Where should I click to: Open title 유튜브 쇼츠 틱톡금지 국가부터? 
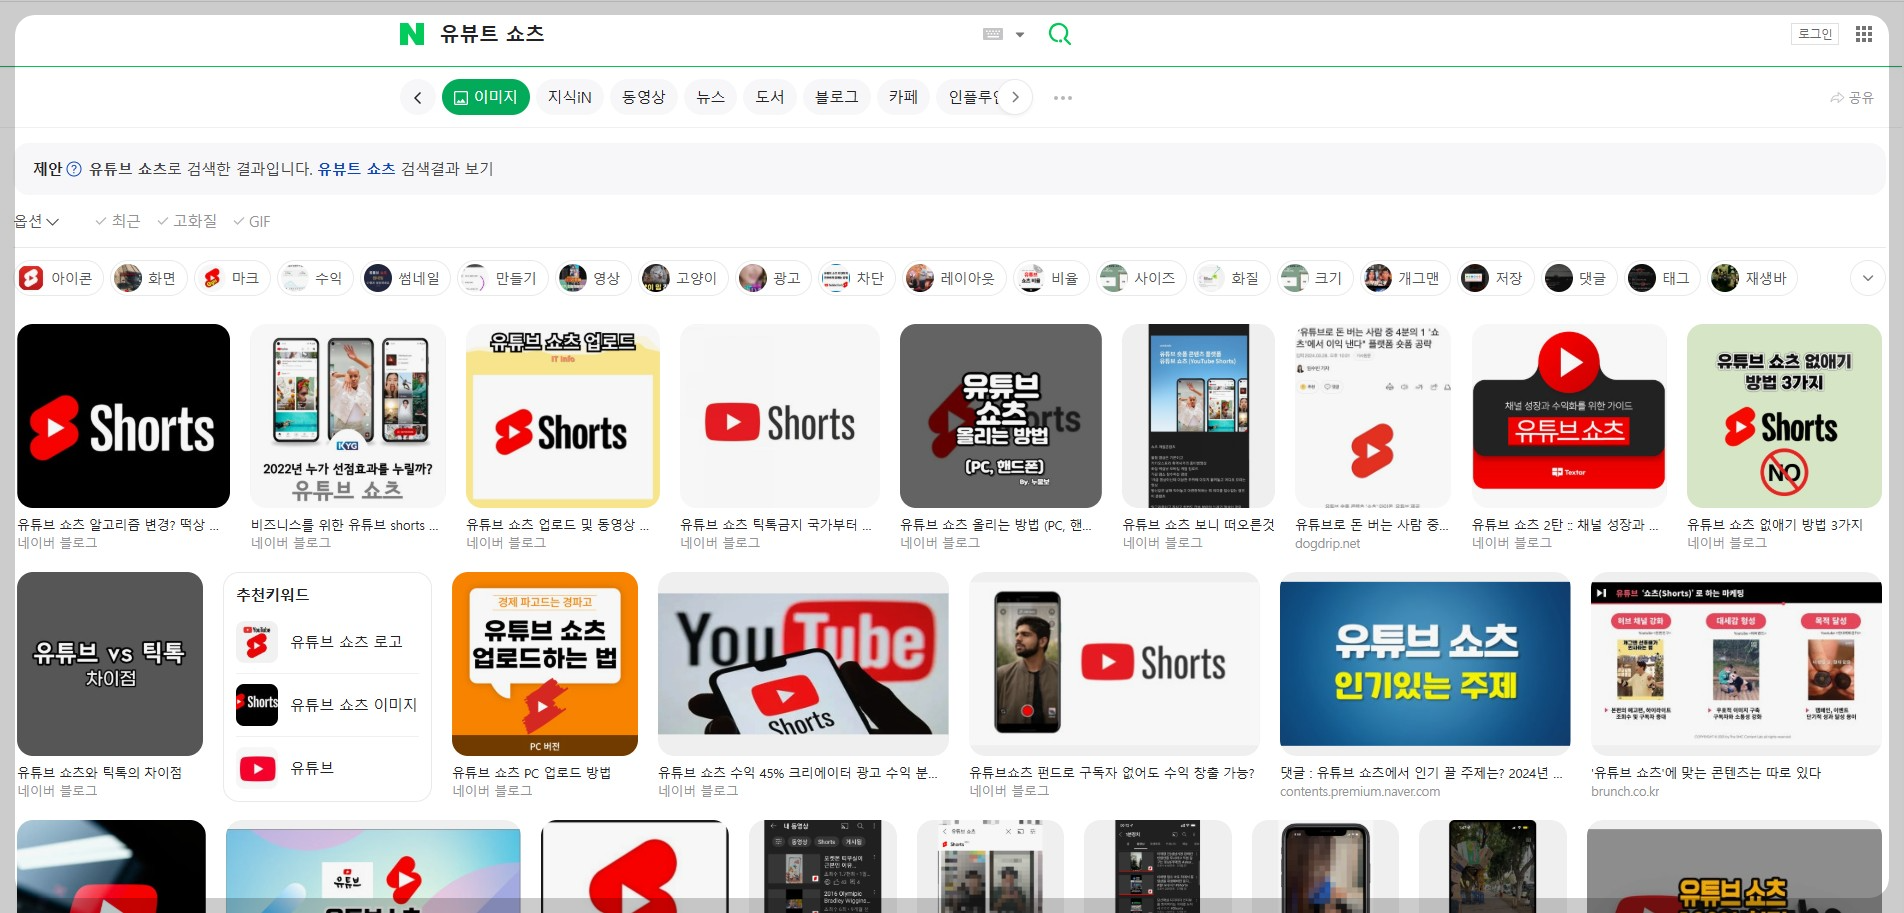point(776,525)
